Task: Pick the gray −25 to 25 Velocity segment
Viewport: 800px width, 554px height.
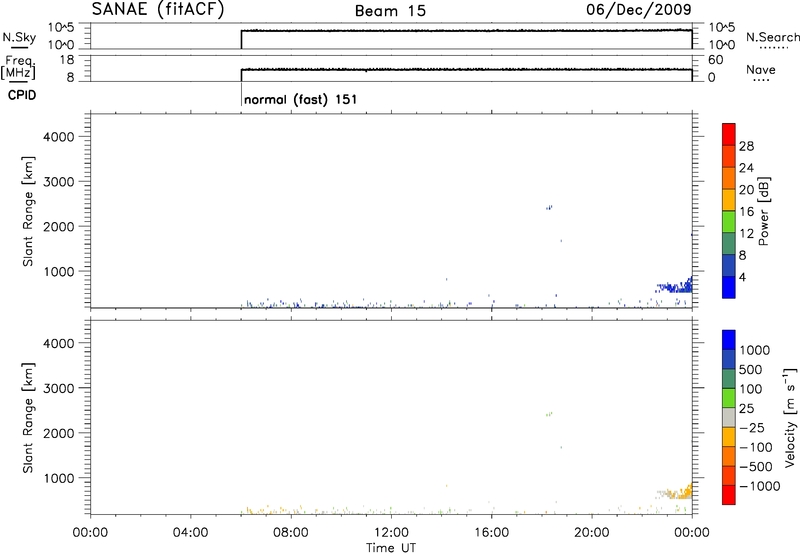Action: click(729, 417)
